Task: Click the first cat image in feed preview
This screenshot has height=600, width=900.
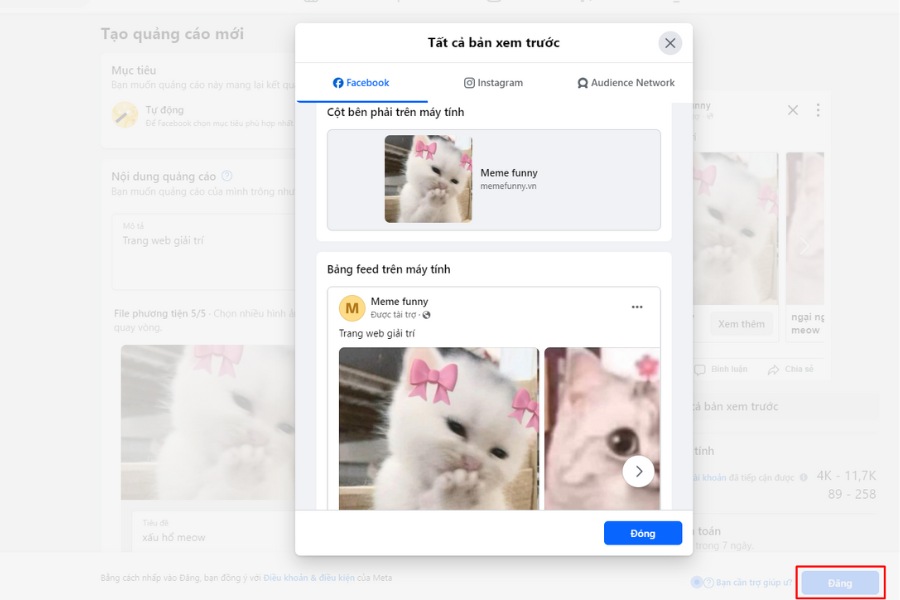Action: click(x=438, y=428)
